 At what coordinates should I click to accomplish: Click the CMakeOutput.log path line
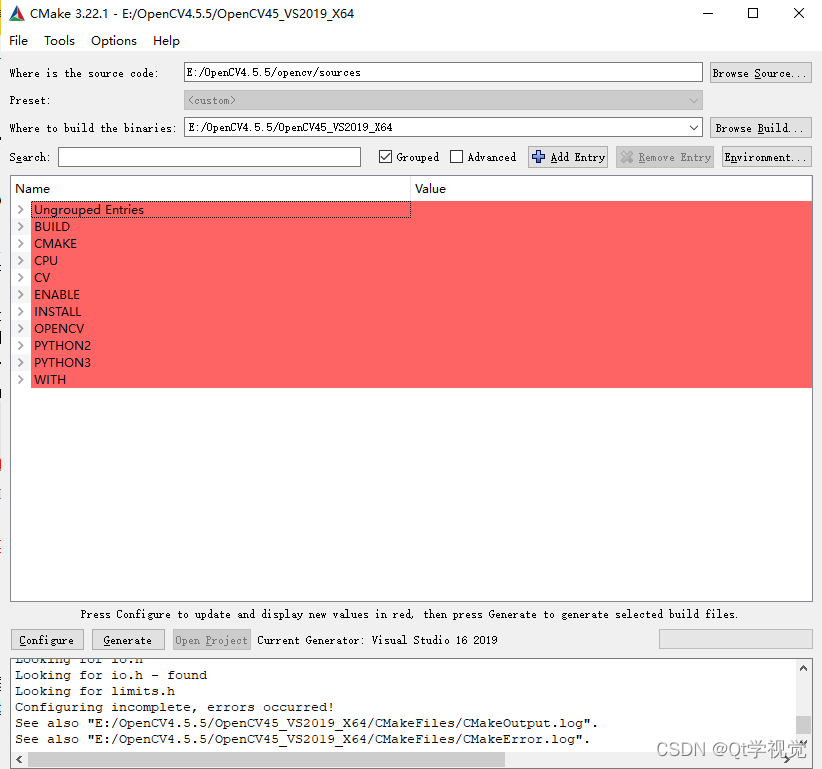pyautogui.click(x=307, y=723)
